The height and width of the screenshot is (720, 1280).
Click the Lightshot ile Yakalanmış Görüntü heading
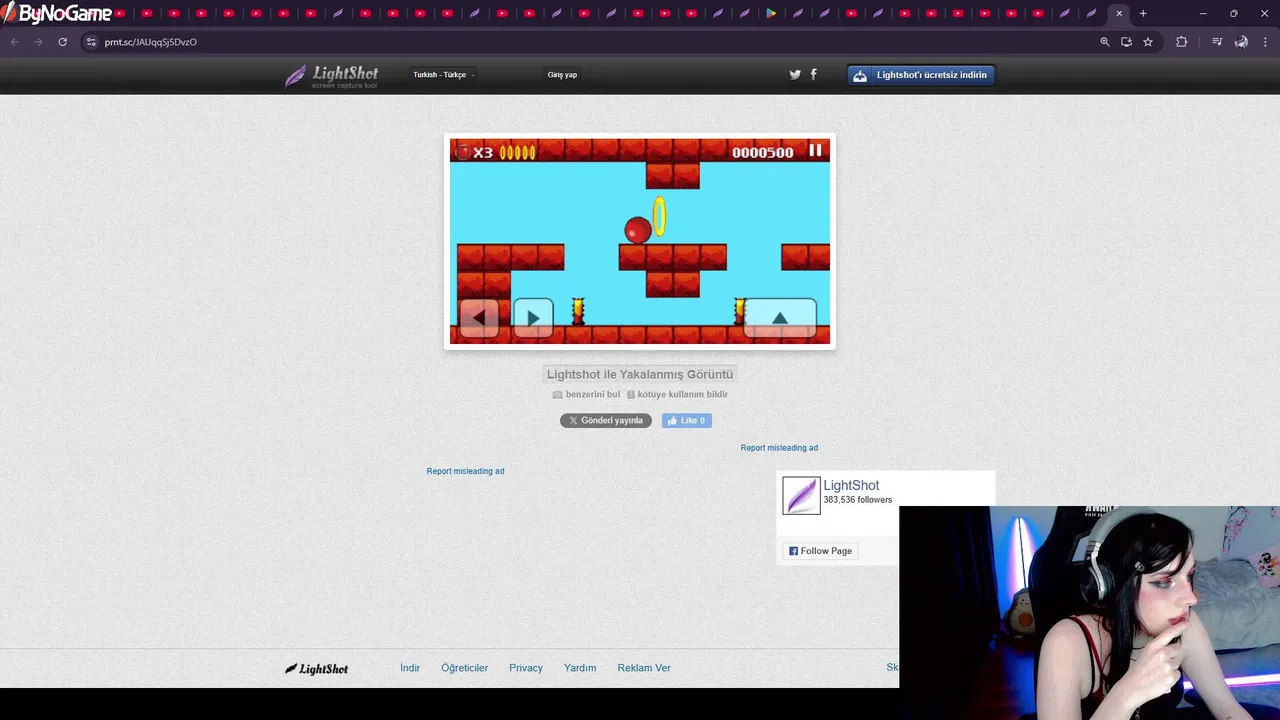point(640,374)
